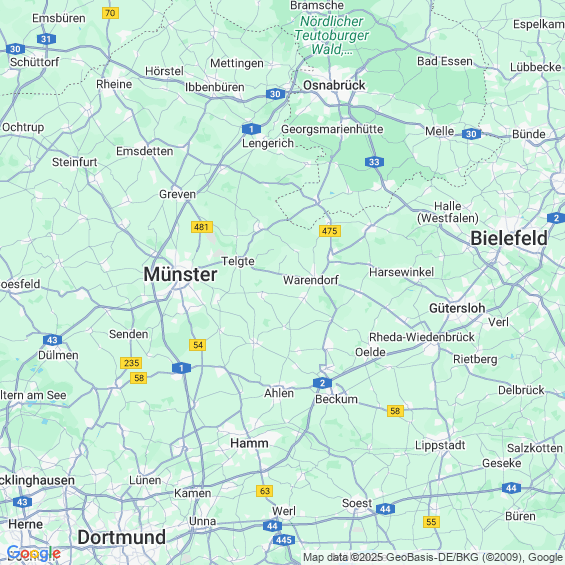
Task: Click the Nördlicher Teutoburger Wald park label
Action: pos(332,35)
